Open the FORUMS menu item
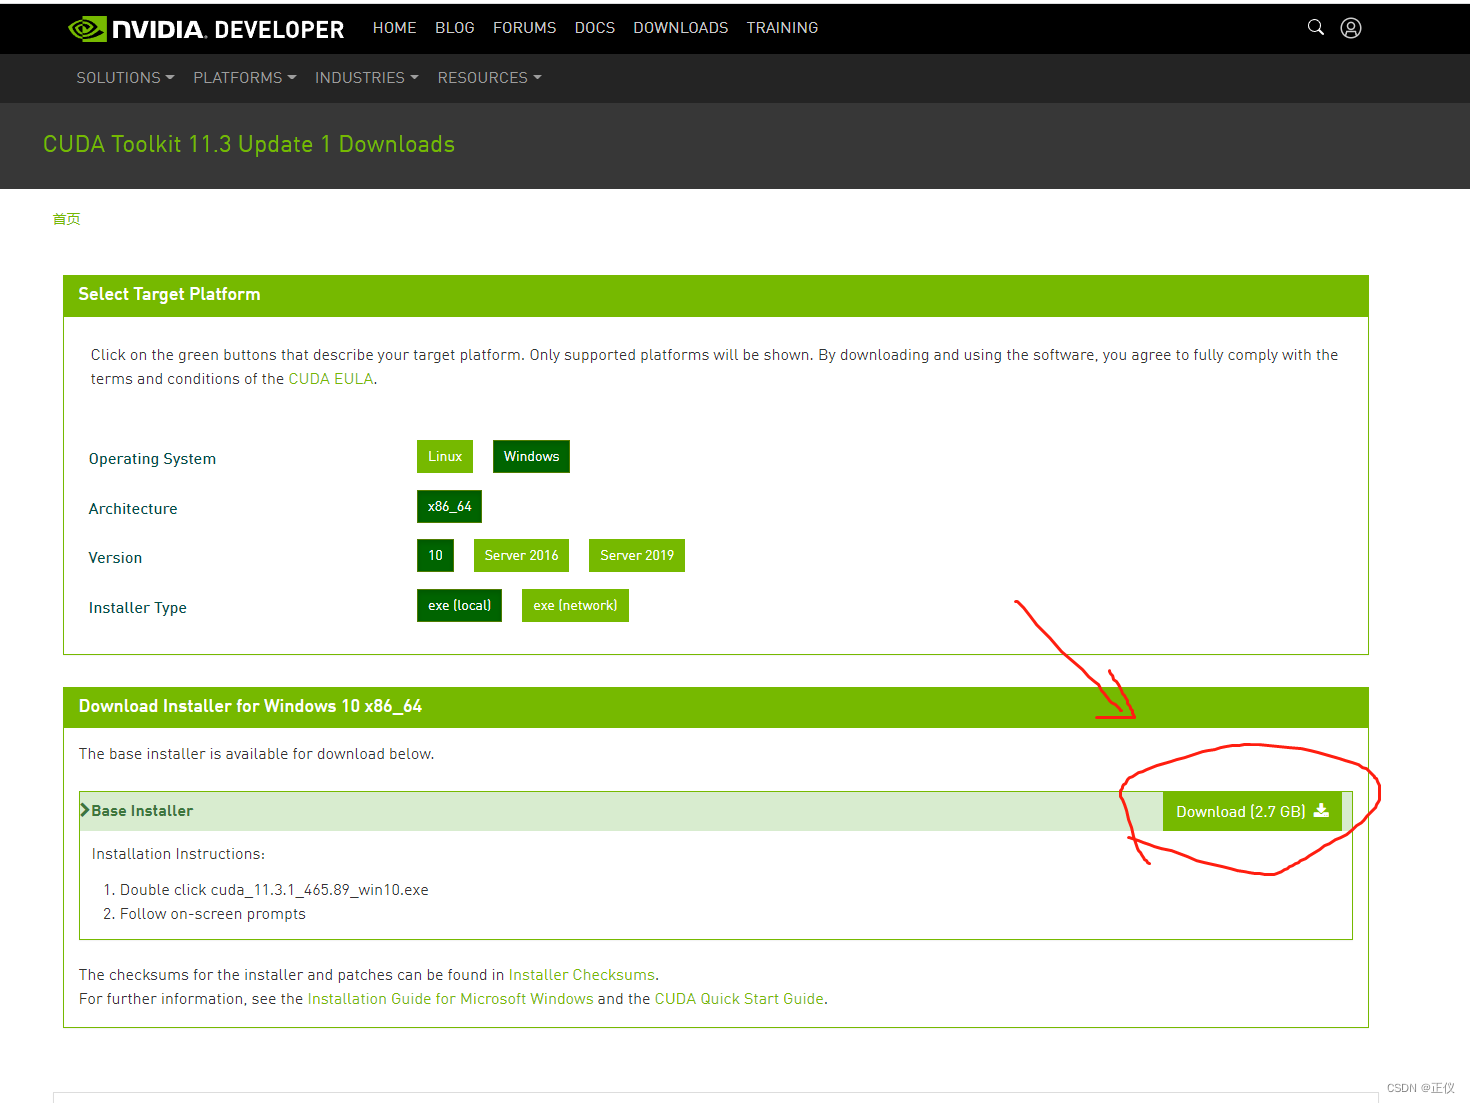Image resolution: width=1470 pixels, height=1103 pixels. [x=524, y=28]
